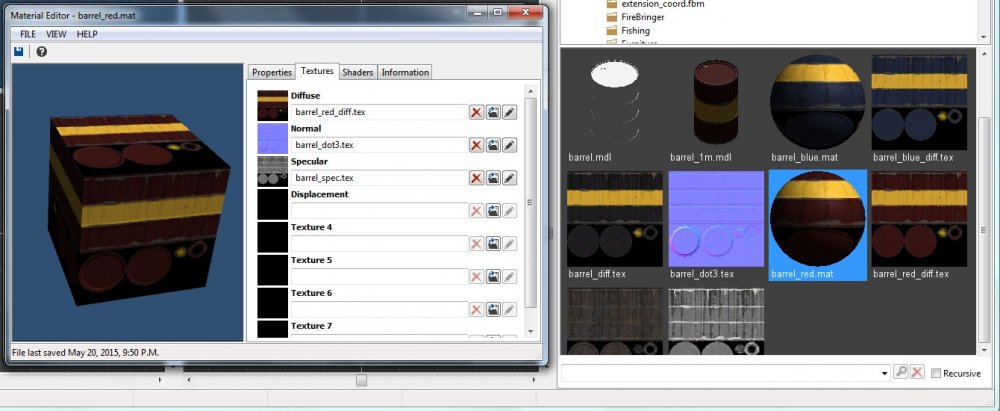The image size is (1000, 411).
Task: Click the texture list scrollbar down arrow
Action: tap(531, 331)
